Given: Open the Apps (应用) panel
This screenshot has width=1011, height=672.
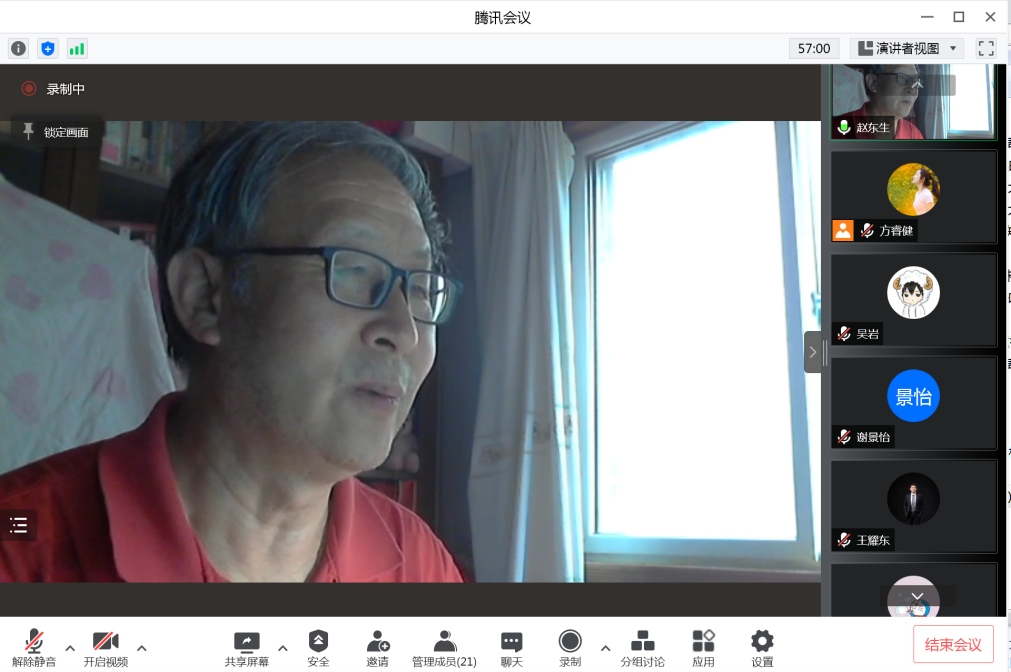Looking at the screenshot, I should pyautogui.click(x=703, y=647).
